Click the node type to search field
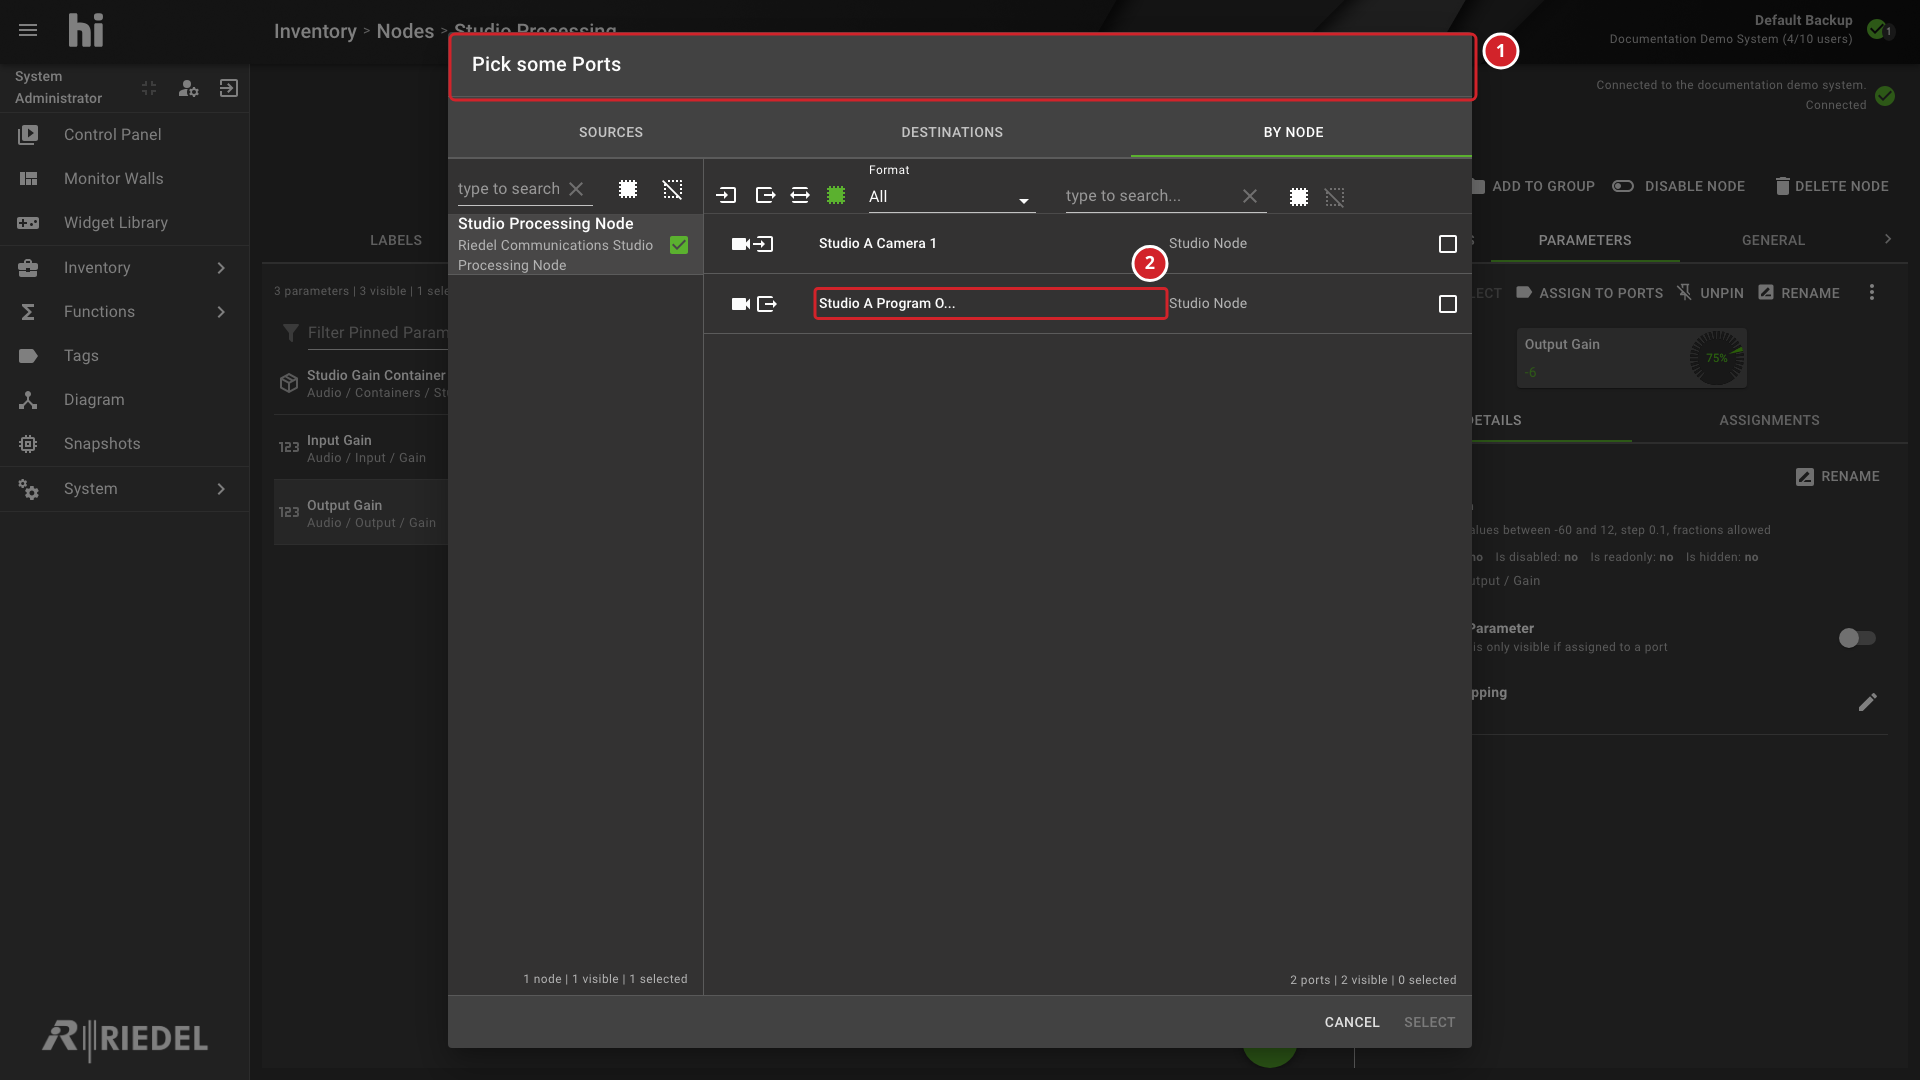This screenshot has height=1080, width=1920. click(509, 189)
